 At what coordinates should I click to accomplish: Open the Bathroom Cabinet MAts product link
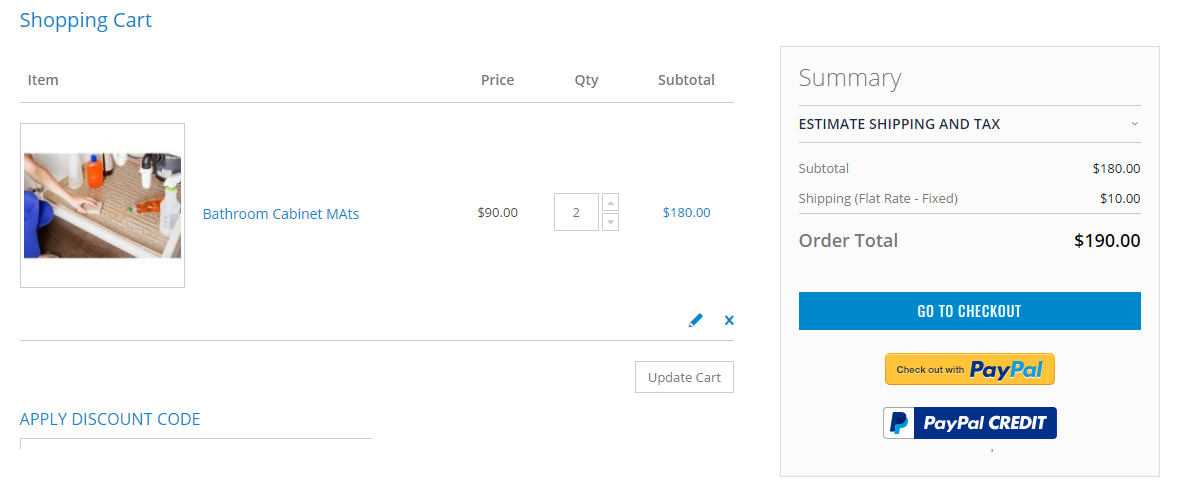click(x=281, y=214)
